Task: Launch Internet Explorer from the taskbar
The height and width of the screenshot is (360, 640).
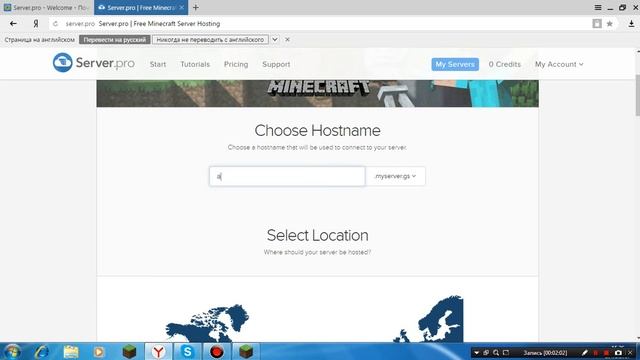Action: (42, 352)
